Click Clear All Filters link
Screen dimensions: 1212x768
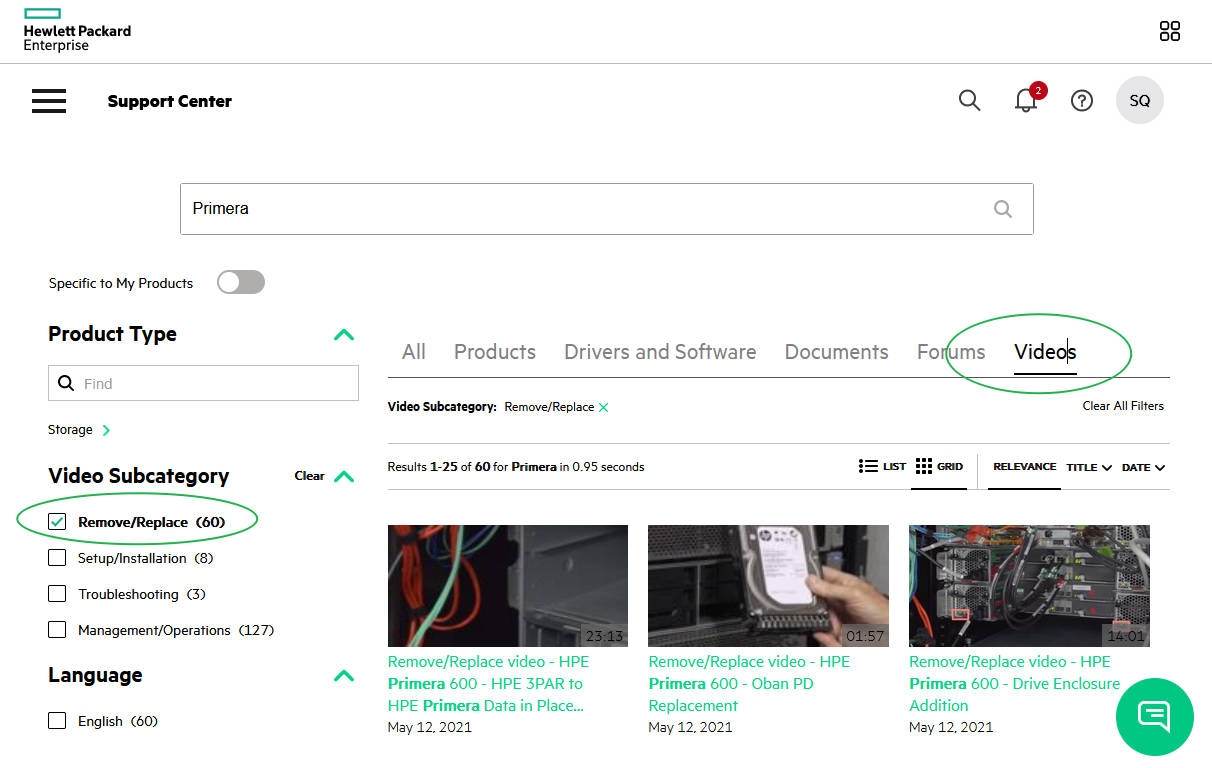[x=1122, y=406]
